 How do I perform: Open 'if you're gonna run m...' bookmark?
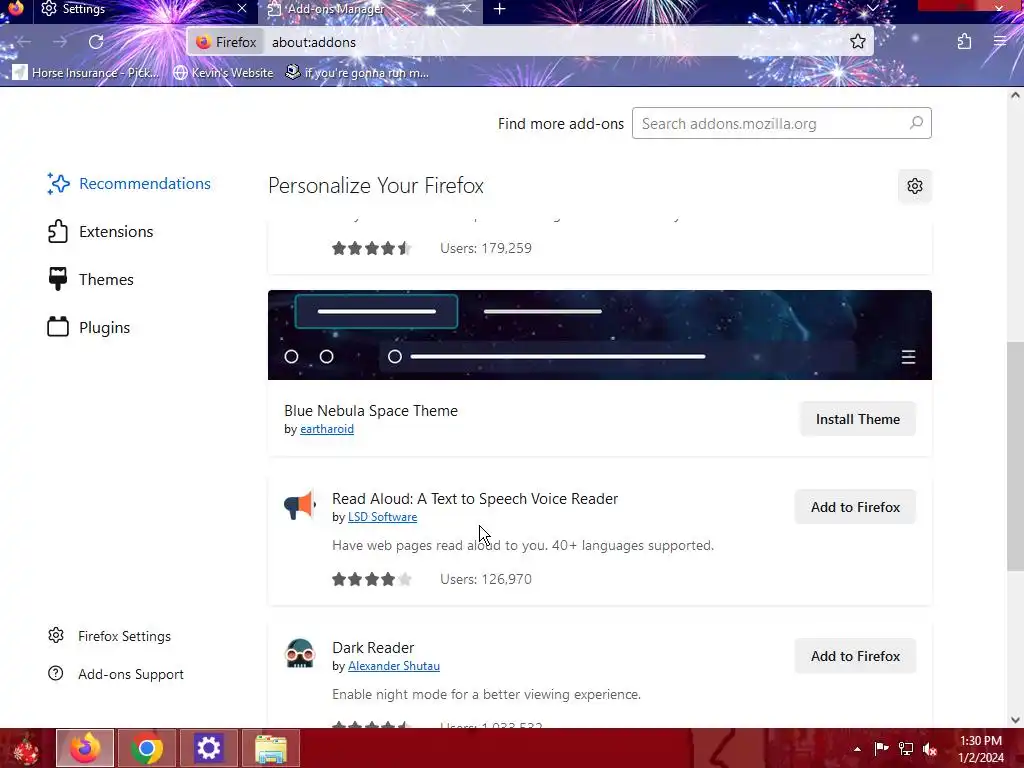click(357, 72)
